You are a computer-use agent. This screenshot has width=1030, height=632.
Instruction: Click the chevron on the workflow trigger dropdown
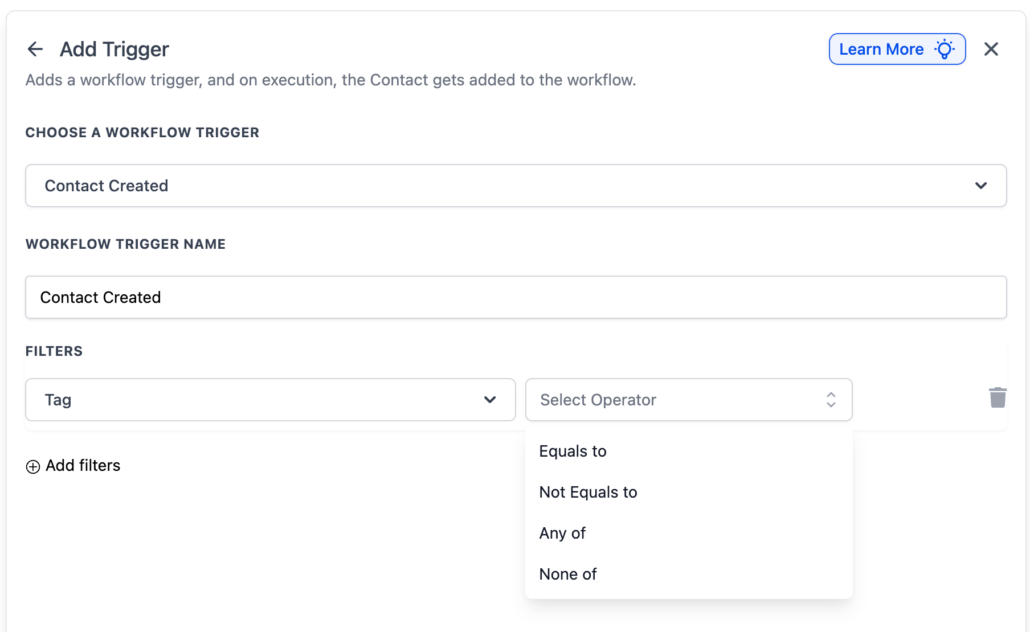pos(981,186)
